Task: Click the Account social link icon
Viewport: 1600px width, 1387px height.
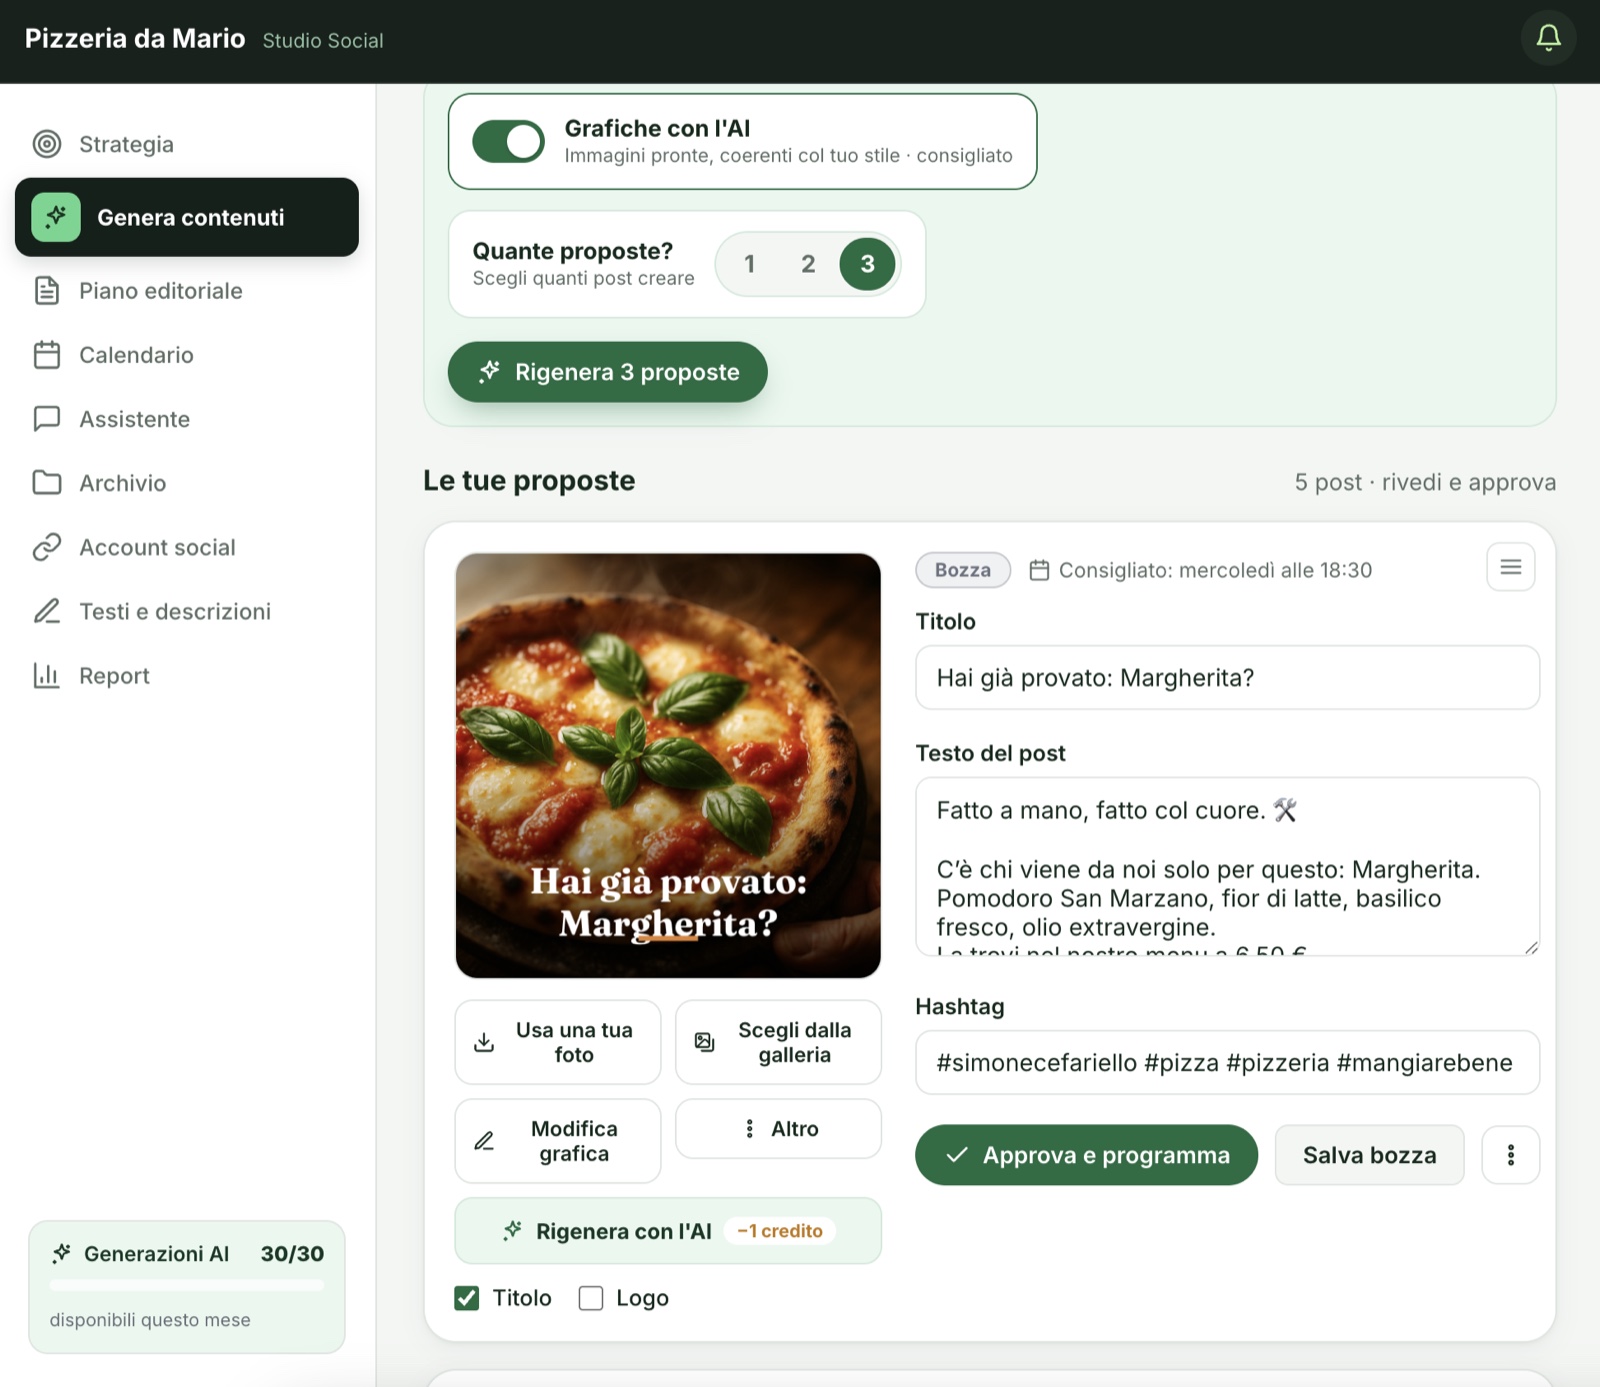Action: click(47, 547)
